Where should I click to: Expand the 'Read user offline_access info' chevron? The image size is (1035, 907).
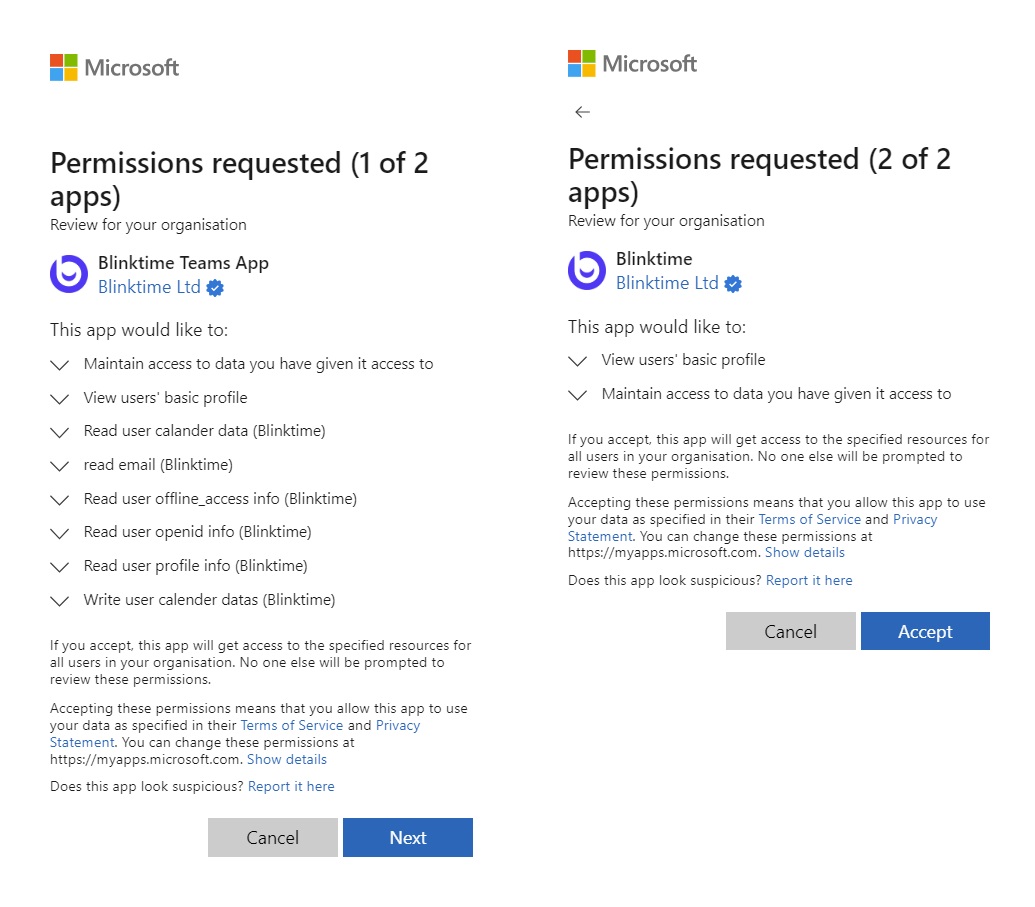(x=60, y=500)
